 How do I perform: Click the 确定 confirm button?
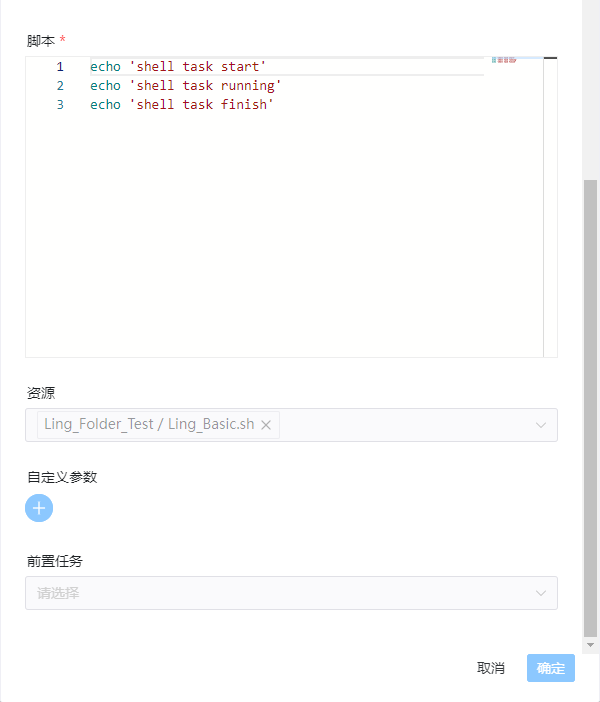551,668
